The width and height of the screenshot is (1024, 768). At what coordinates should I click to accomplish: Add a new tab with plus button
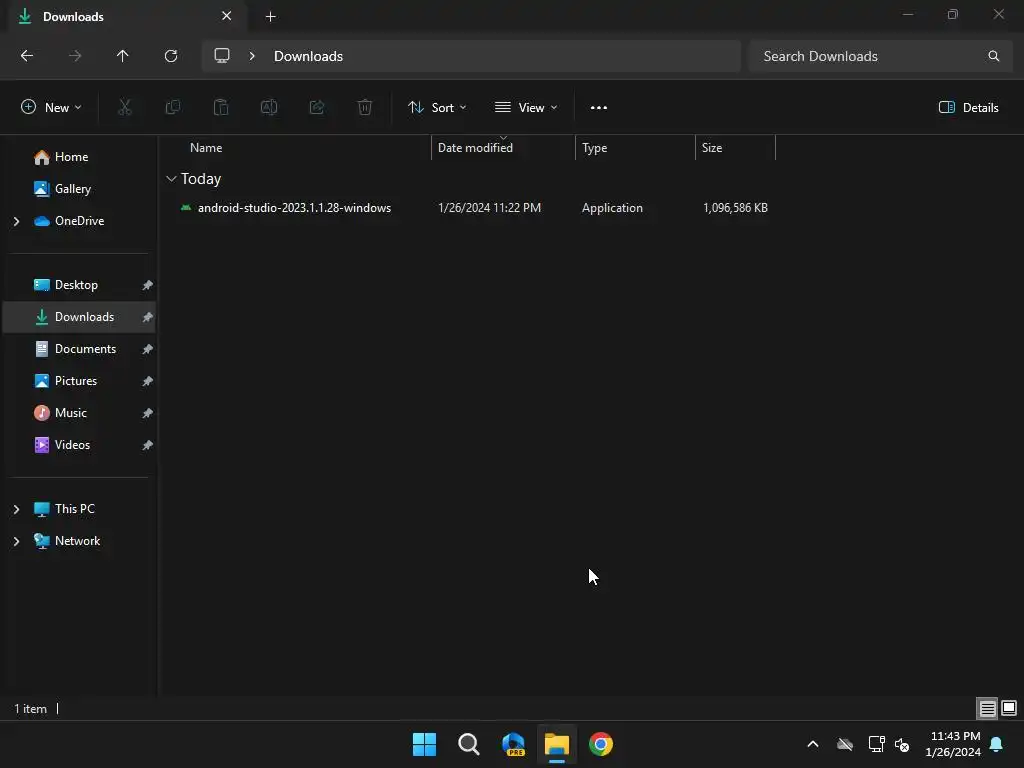(270, 16)
